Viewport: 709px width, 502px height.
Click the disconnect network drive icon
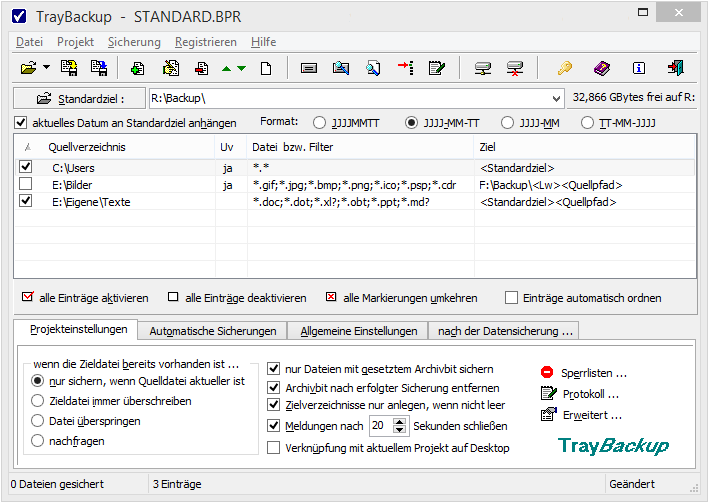coord(515,68)
